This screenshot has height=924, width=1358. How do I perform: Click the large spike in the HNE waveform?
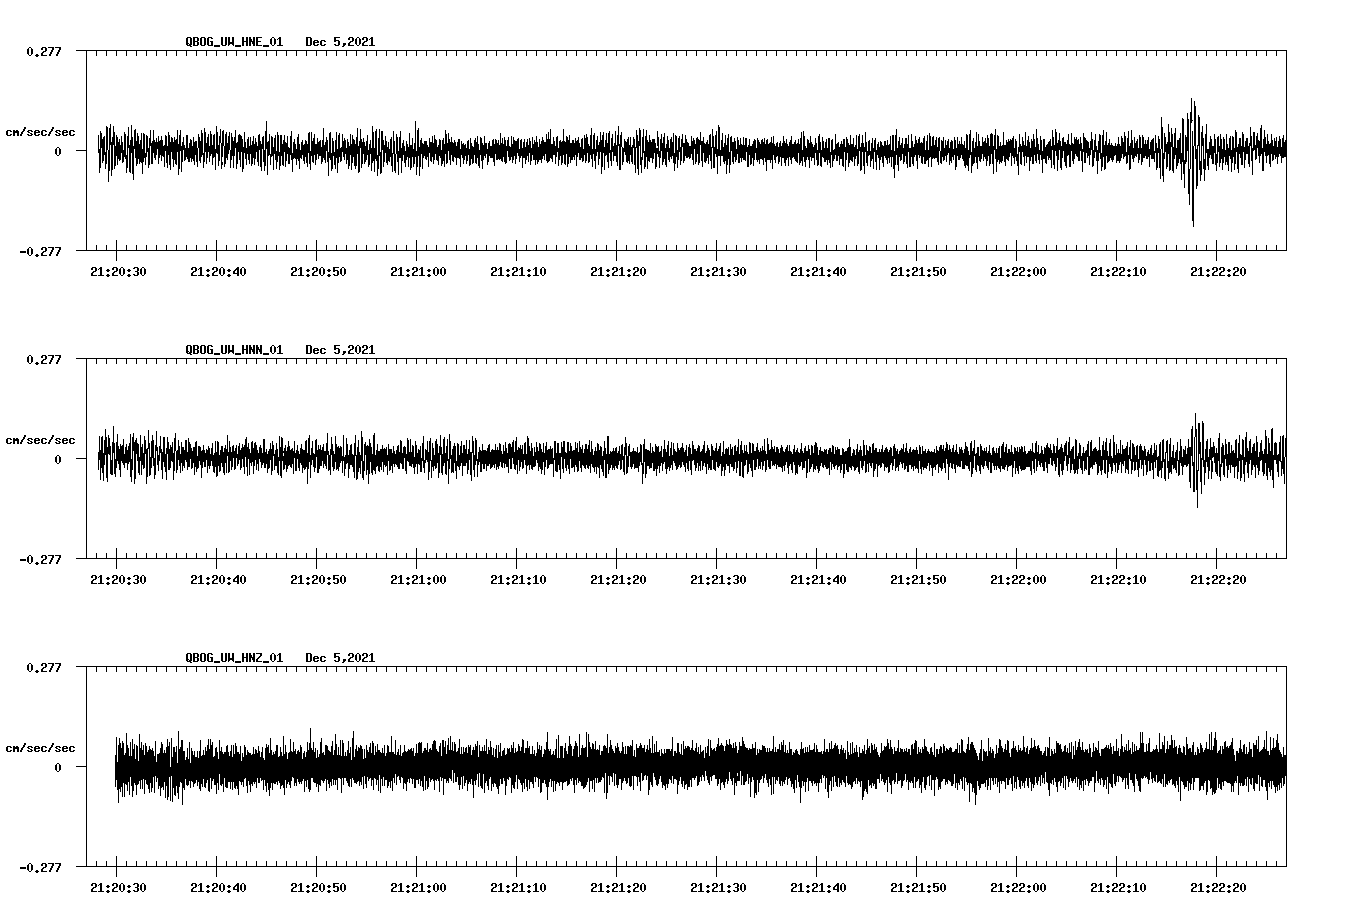[1192, 162]
